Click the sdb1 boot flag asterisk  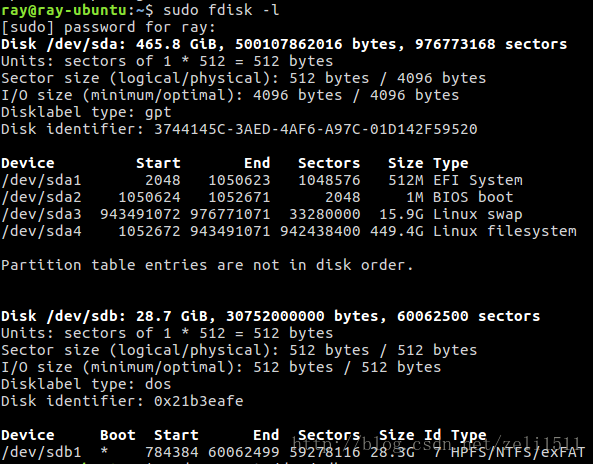[x=104, y=451]
